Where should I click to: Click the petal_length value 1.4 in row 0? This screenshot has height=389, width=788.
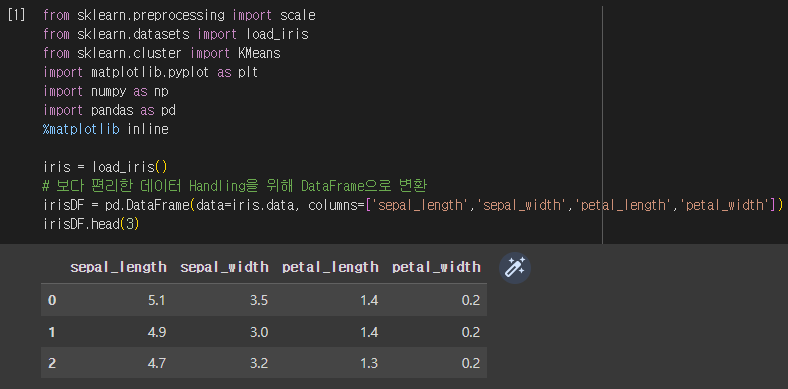369,301
